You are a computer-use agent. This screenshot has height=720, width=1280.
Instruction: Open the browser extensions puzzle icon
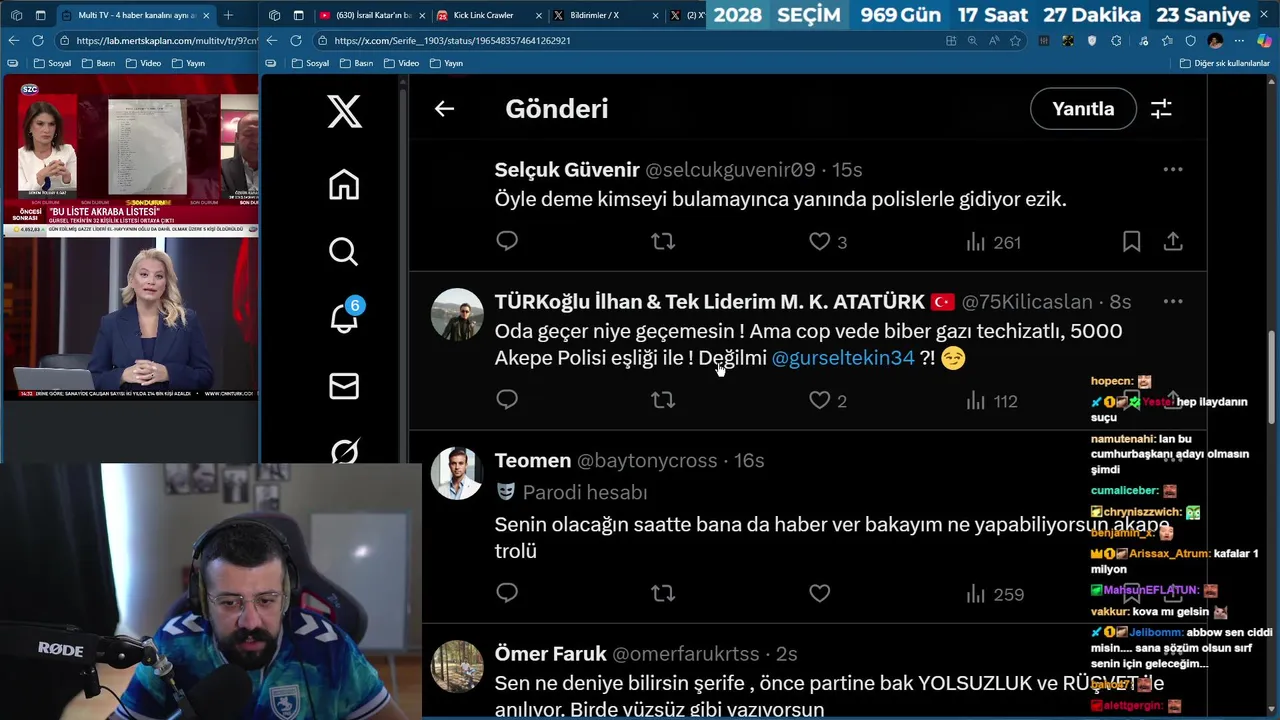click(1116, 41)
